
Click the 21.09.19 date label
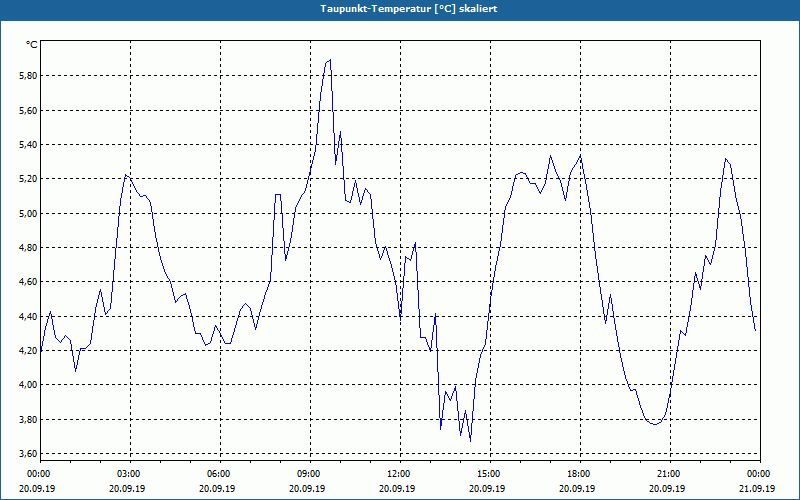point(757,488)
